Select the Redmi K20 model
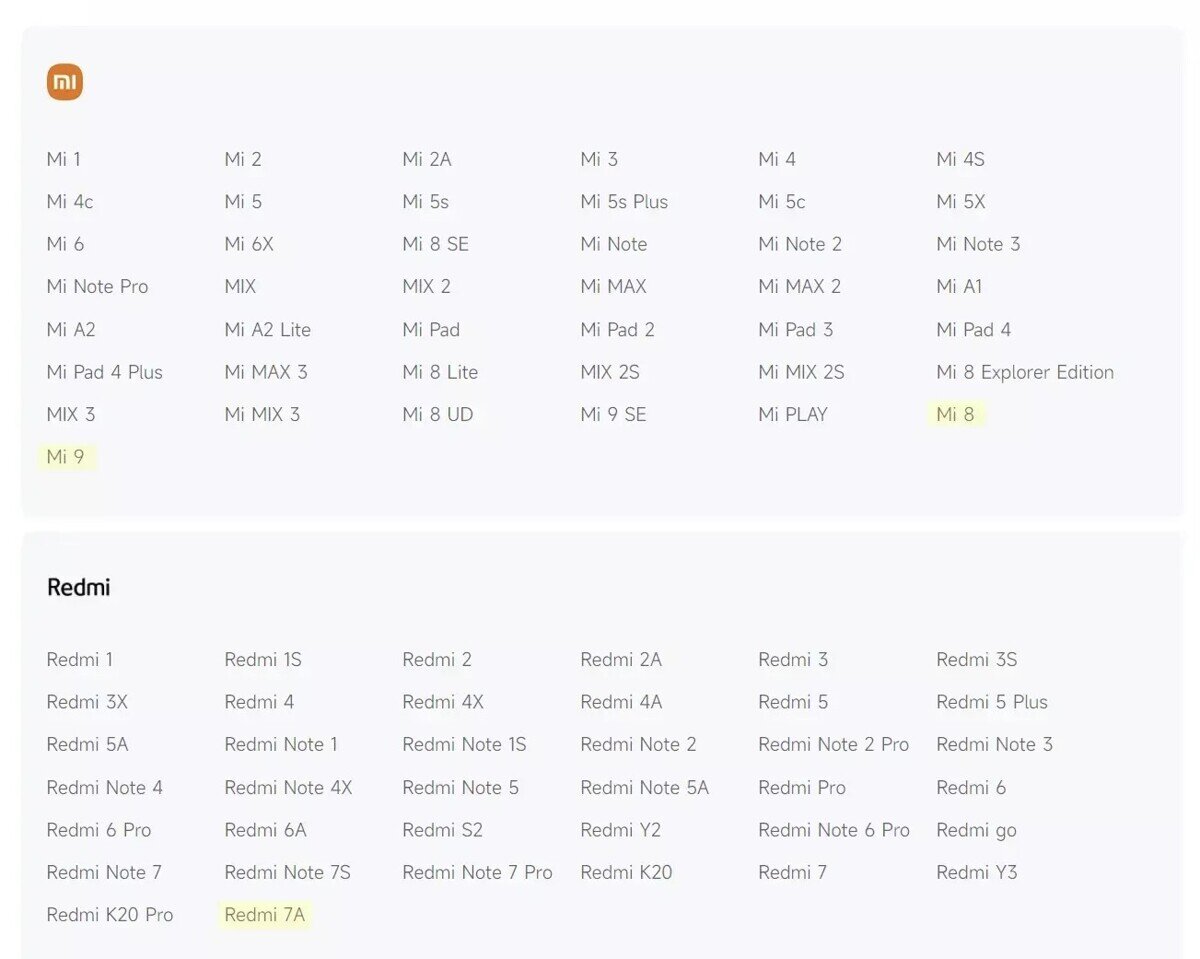Image resolution: width=1200 pixels, height=959 pixels. (x=626, y=873)
